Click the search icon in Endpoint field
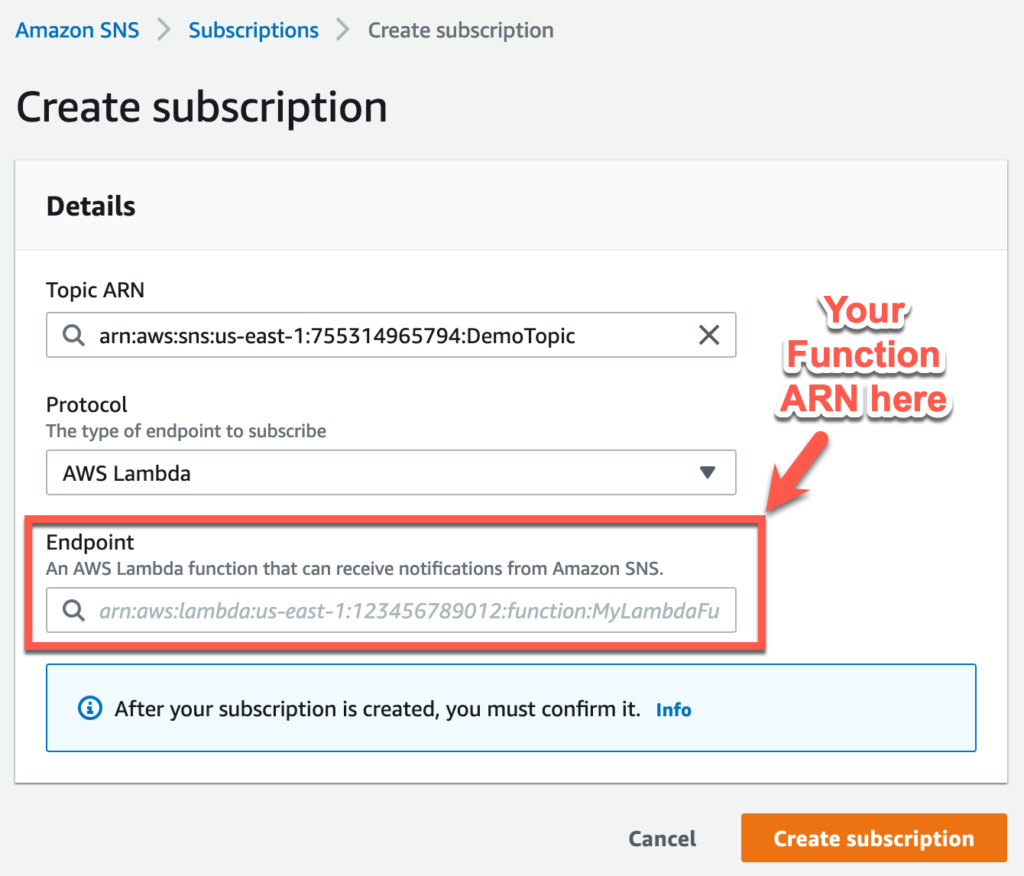1024x876 pixels. 73,611
